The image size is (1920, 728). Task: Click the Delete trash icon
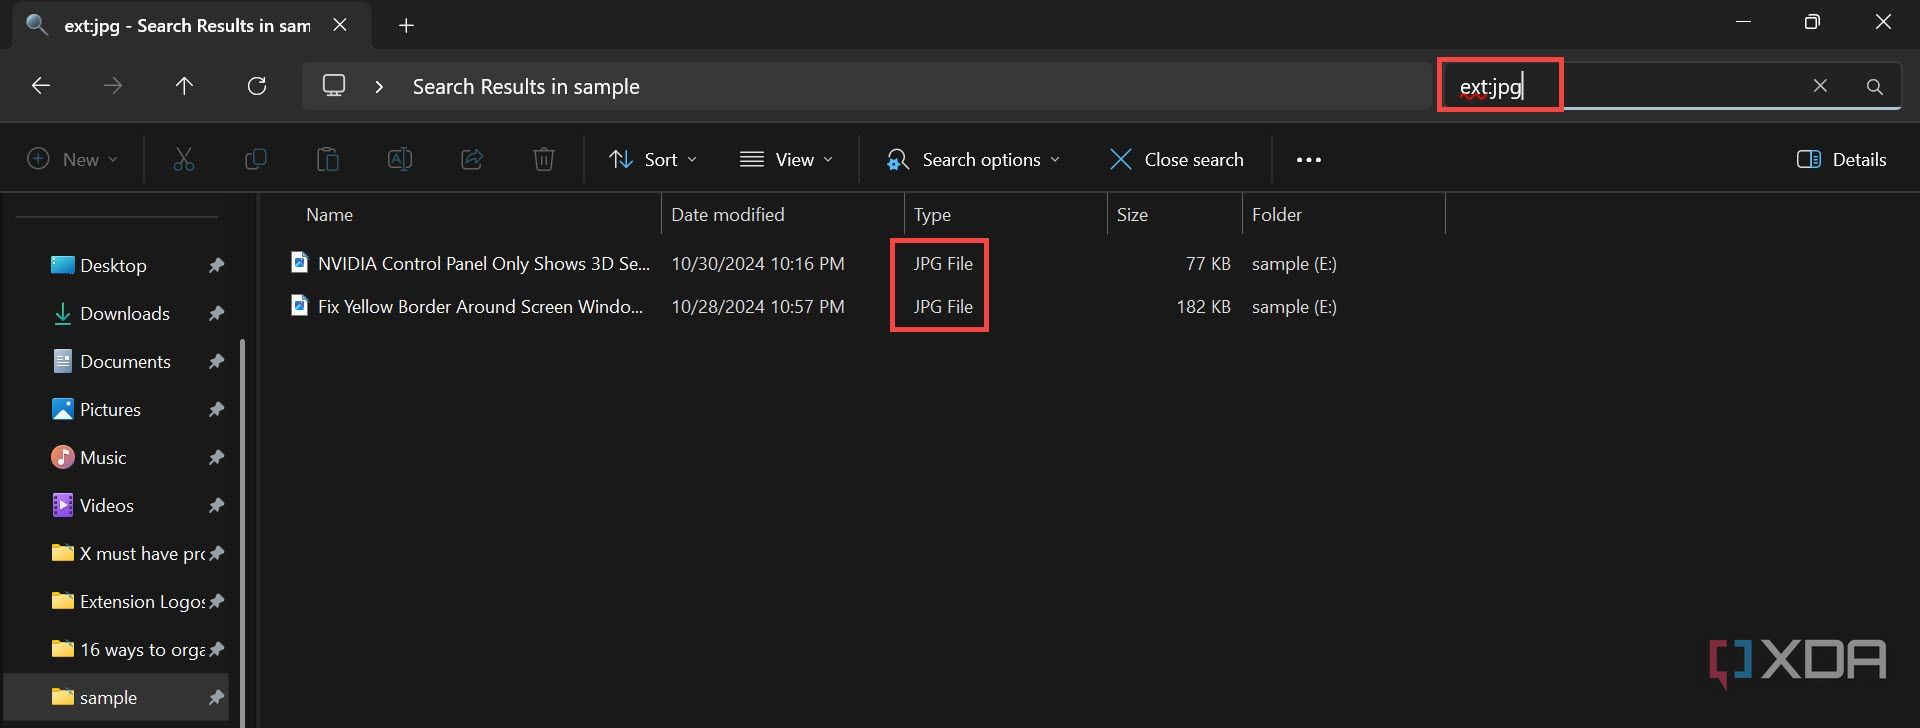[544, 159]
